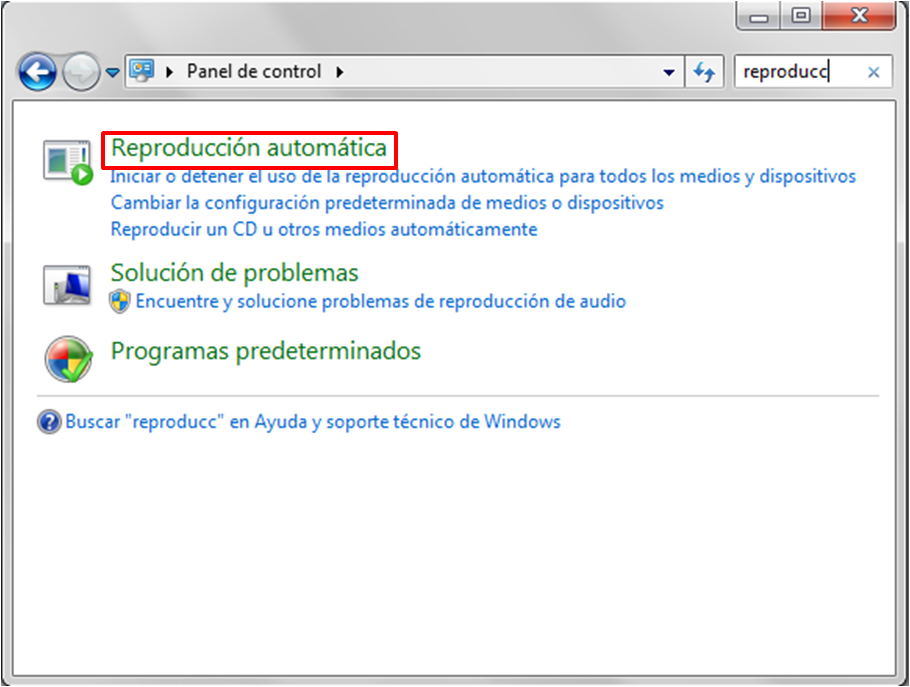Viewport: 910px width, 687px height.
Task: Click the Solución de problemas icon
Action: pos(67,285)
